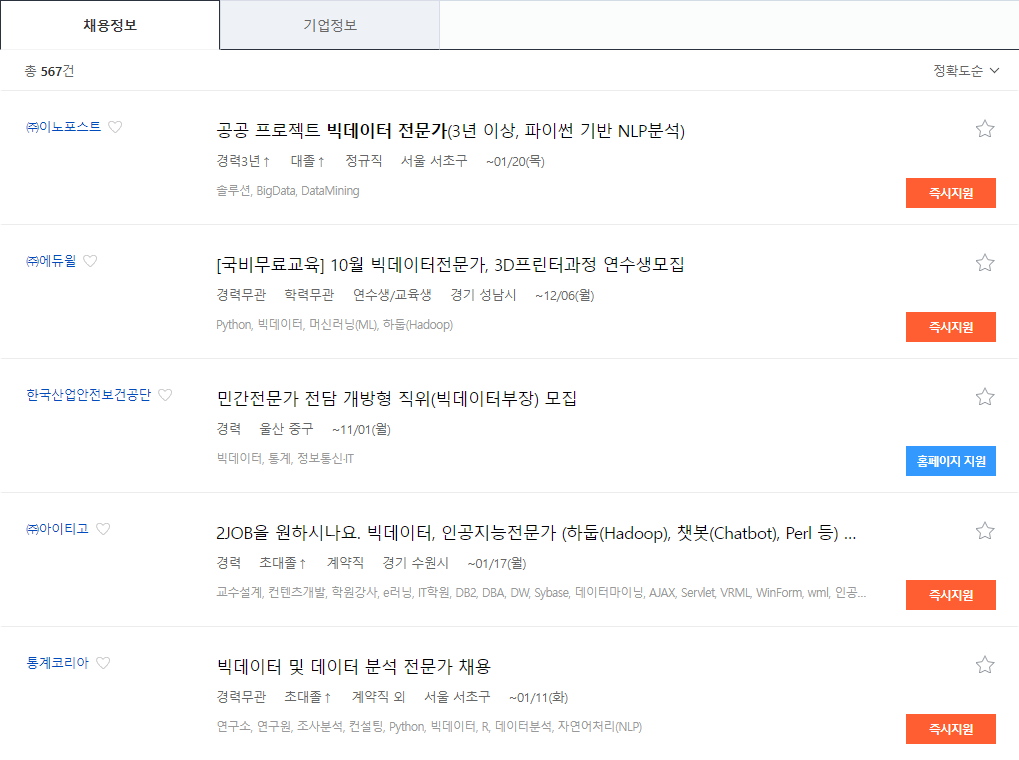Image resolution: width=1019 pixels, height=760 pixels.
Task: Click the heart icon next to ㈜이노포스트
Action: [117, 126]
